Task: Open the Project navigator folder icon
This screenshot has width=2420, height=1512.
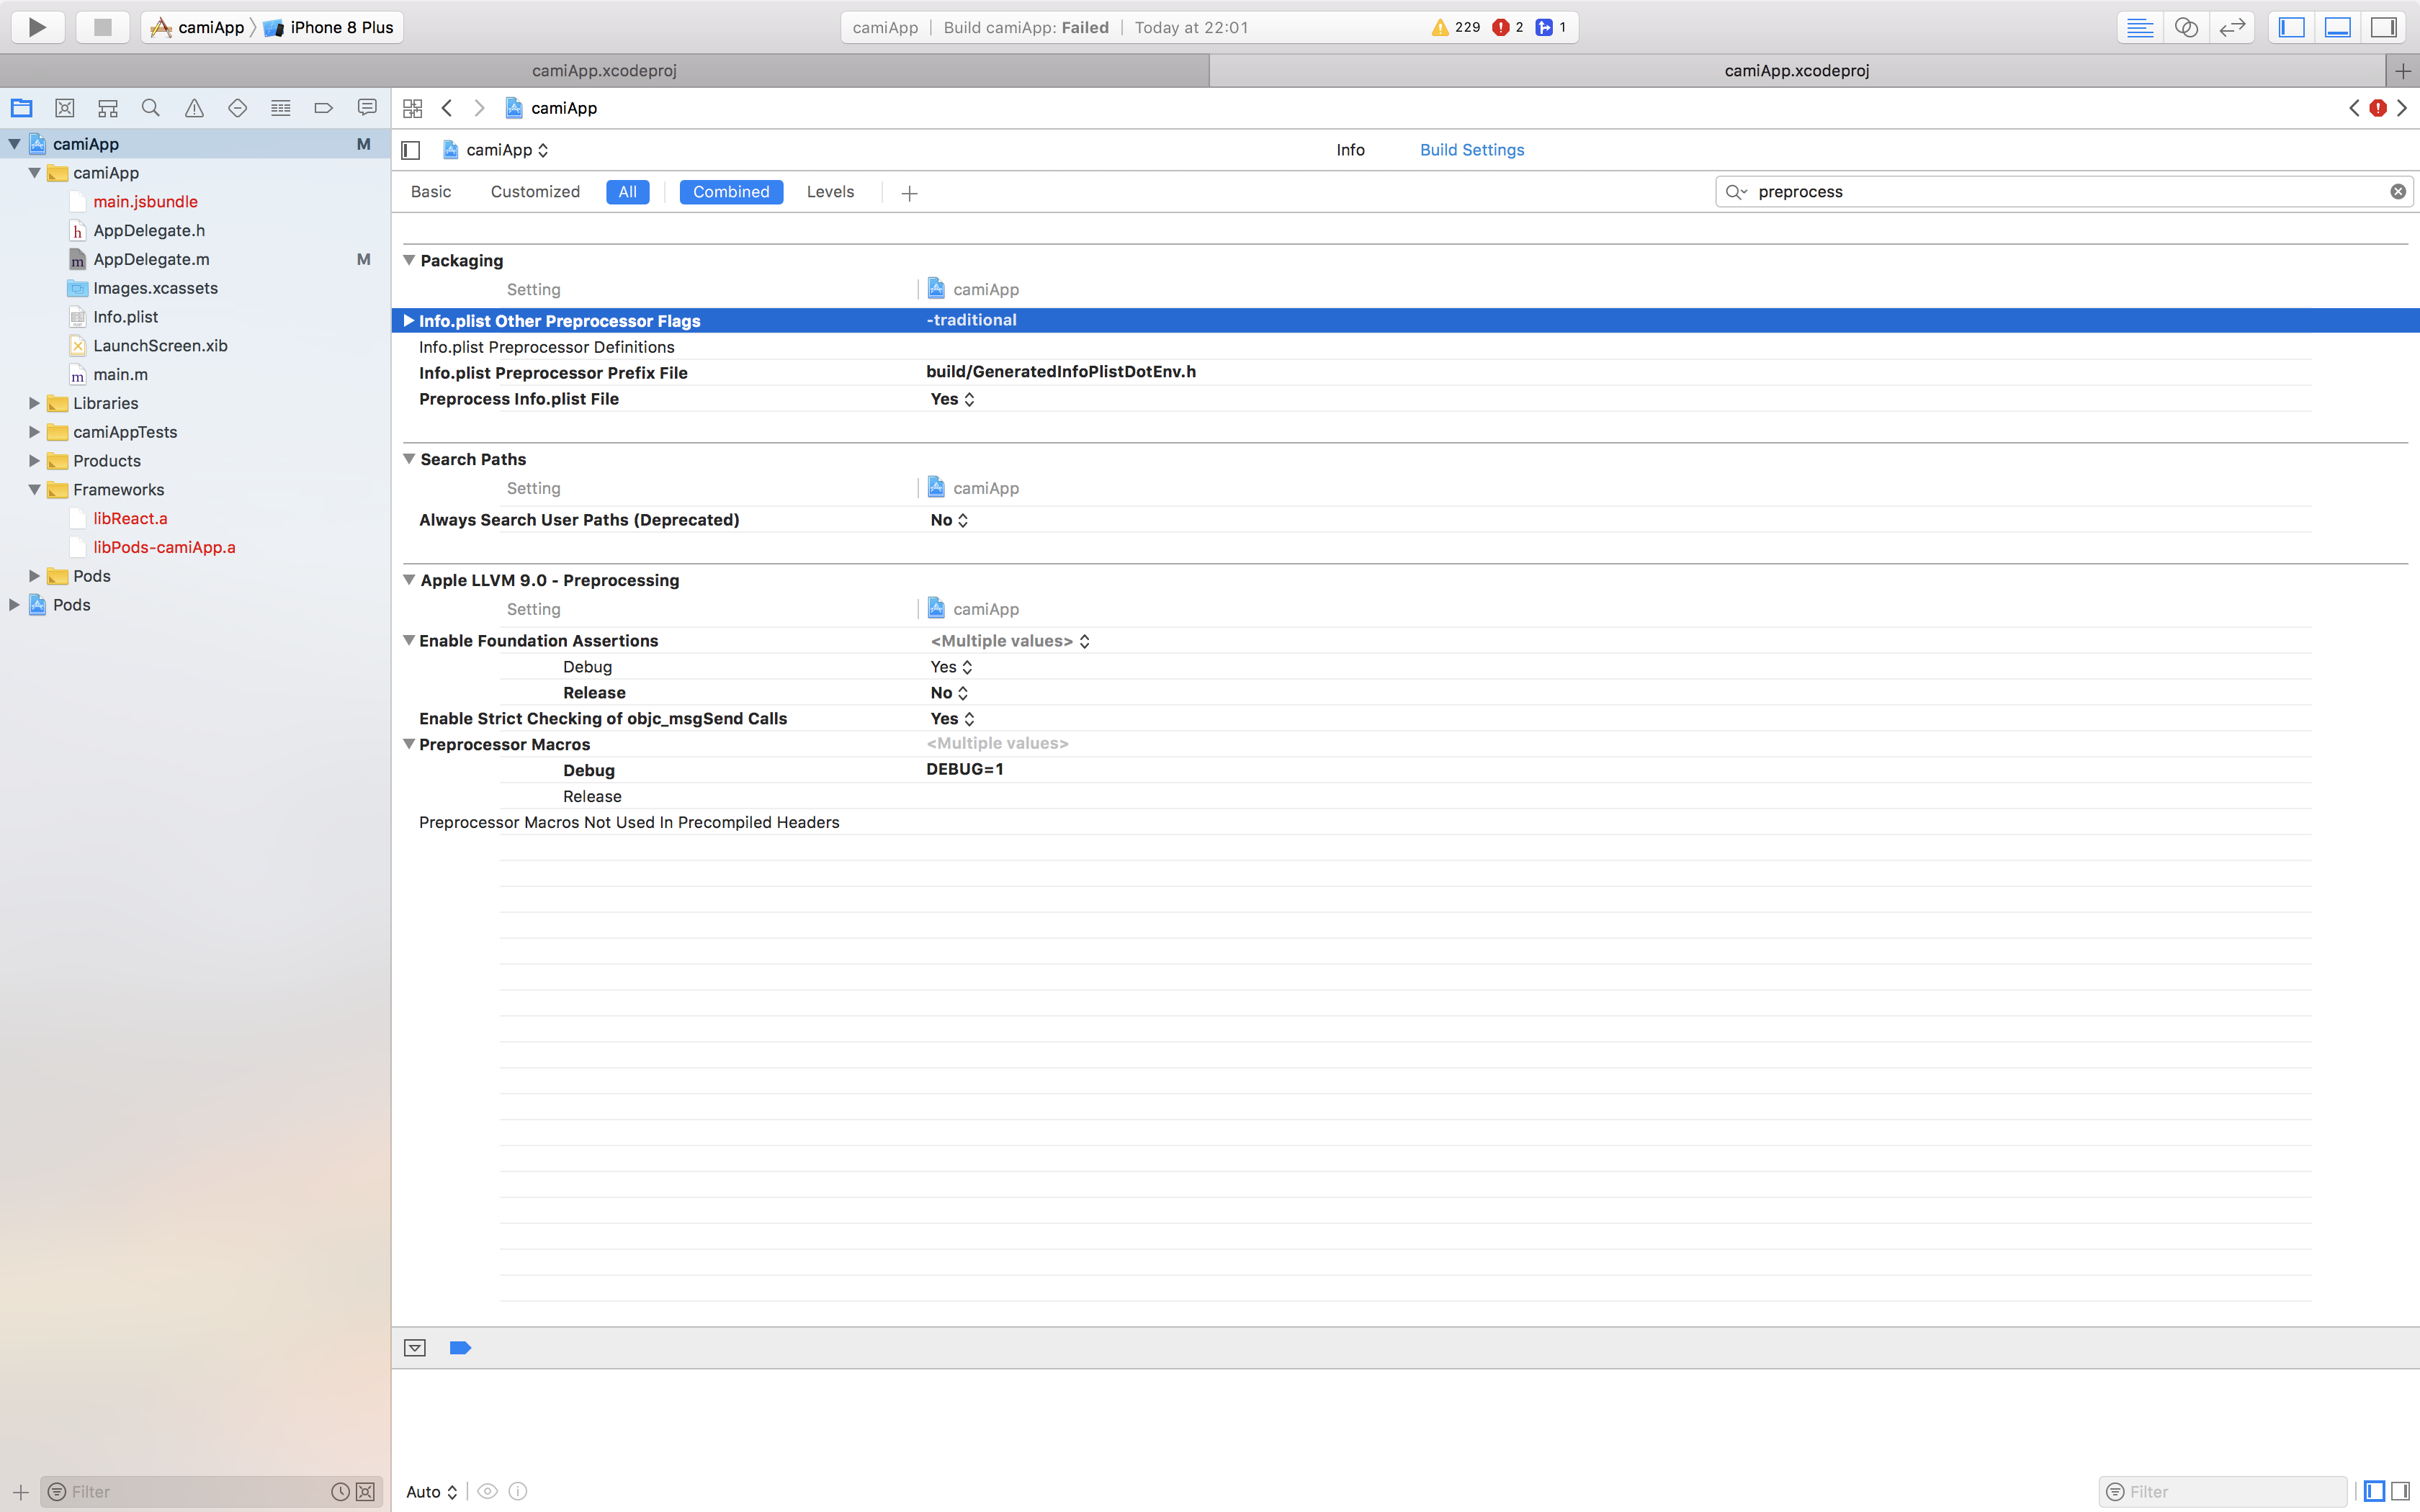Action: coord(21,108)
